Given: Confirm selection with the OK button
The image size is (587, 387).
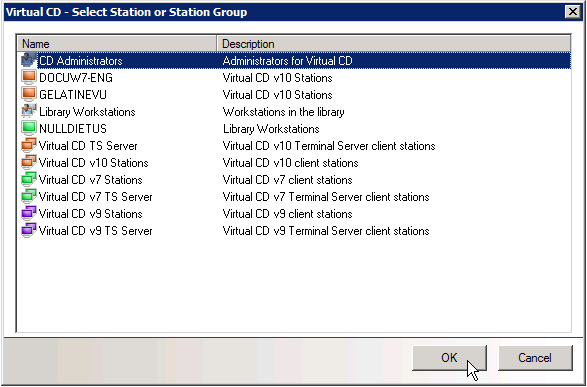Looking at the screenshot, I should 449,358.
